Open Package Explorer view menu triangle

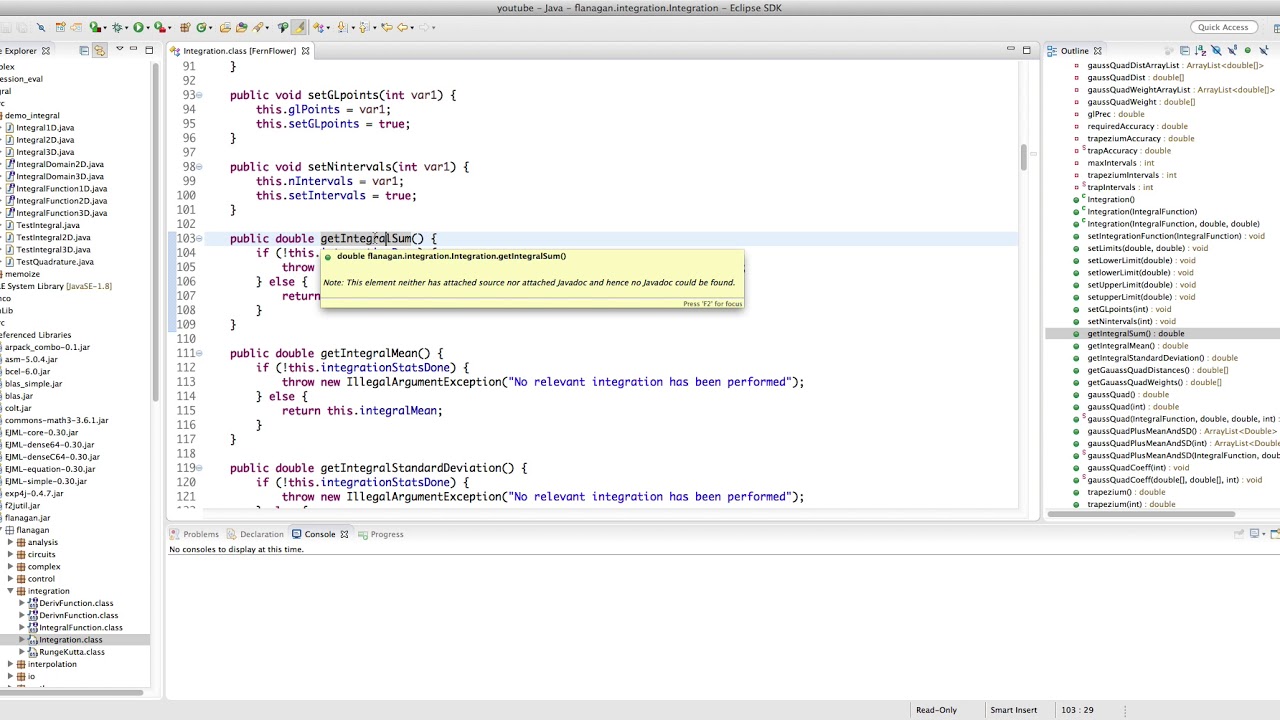pos(119,49)
